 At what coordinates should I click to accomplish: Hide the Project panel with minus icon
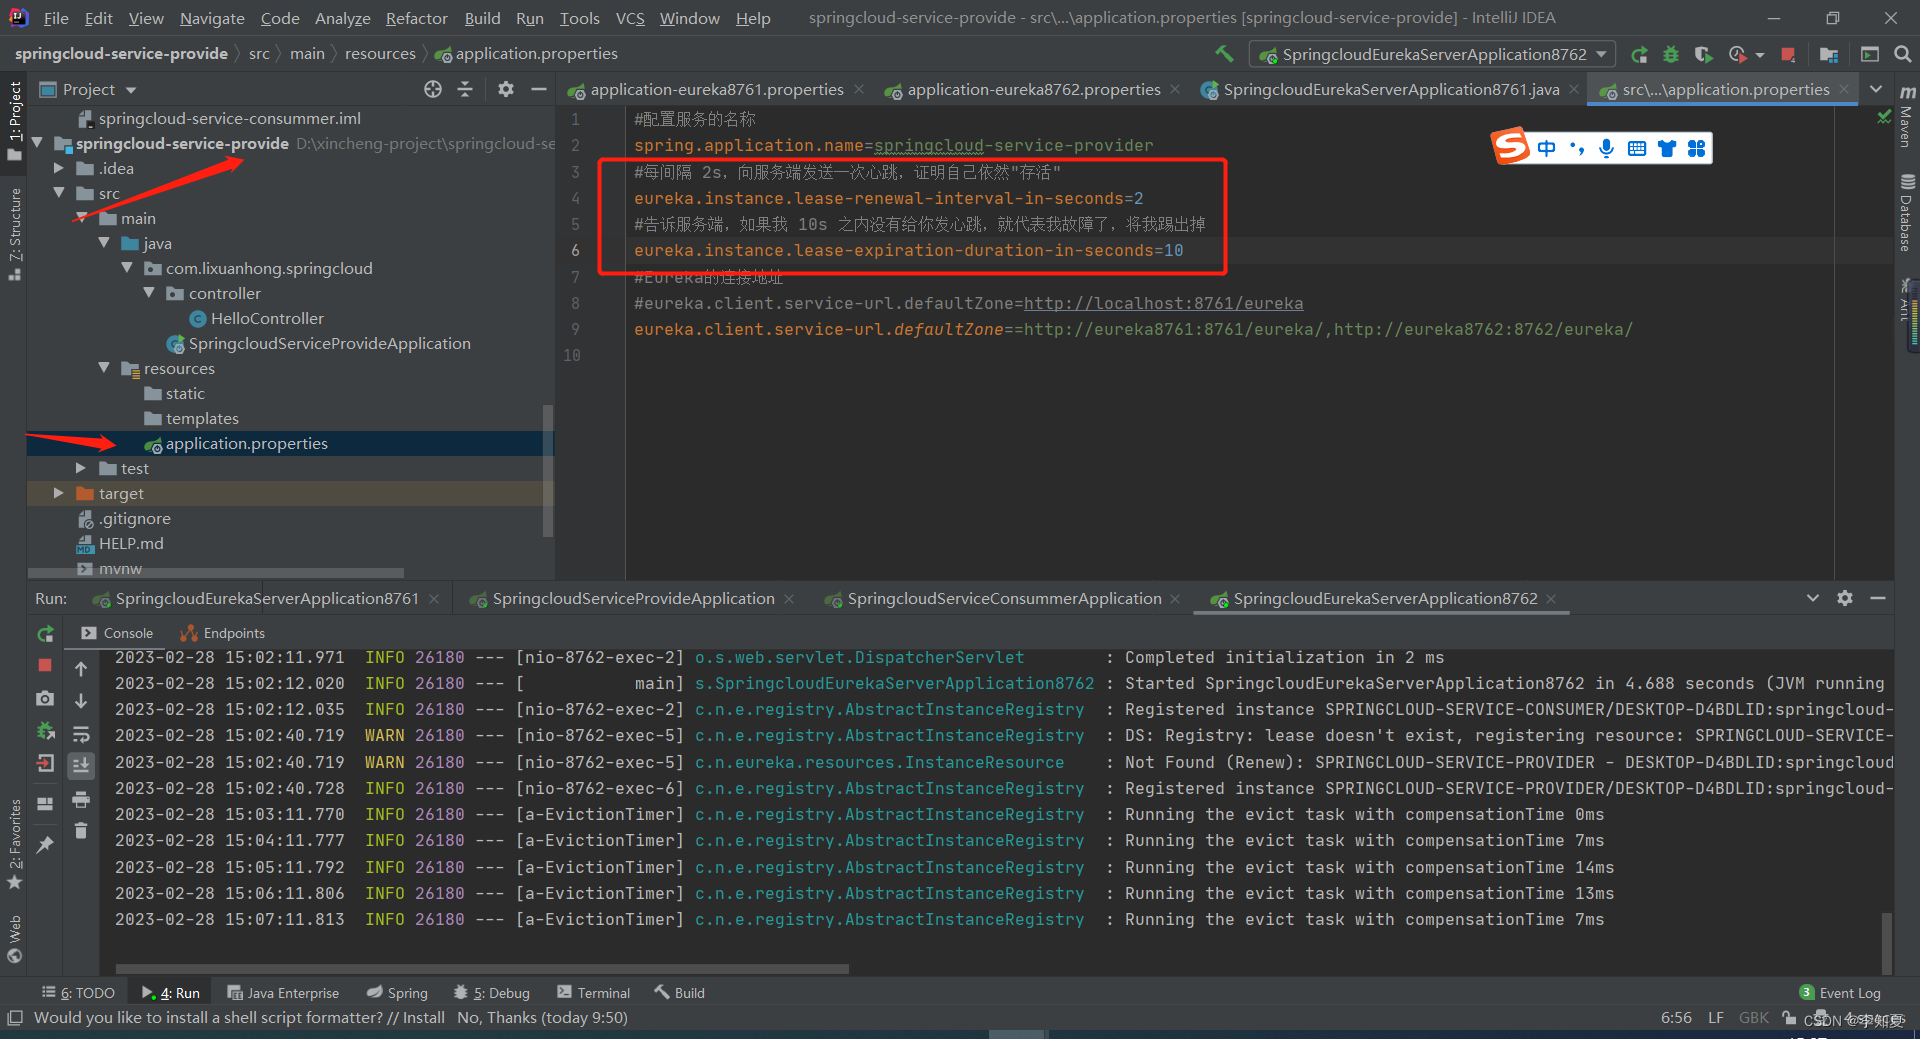[539, 89]
